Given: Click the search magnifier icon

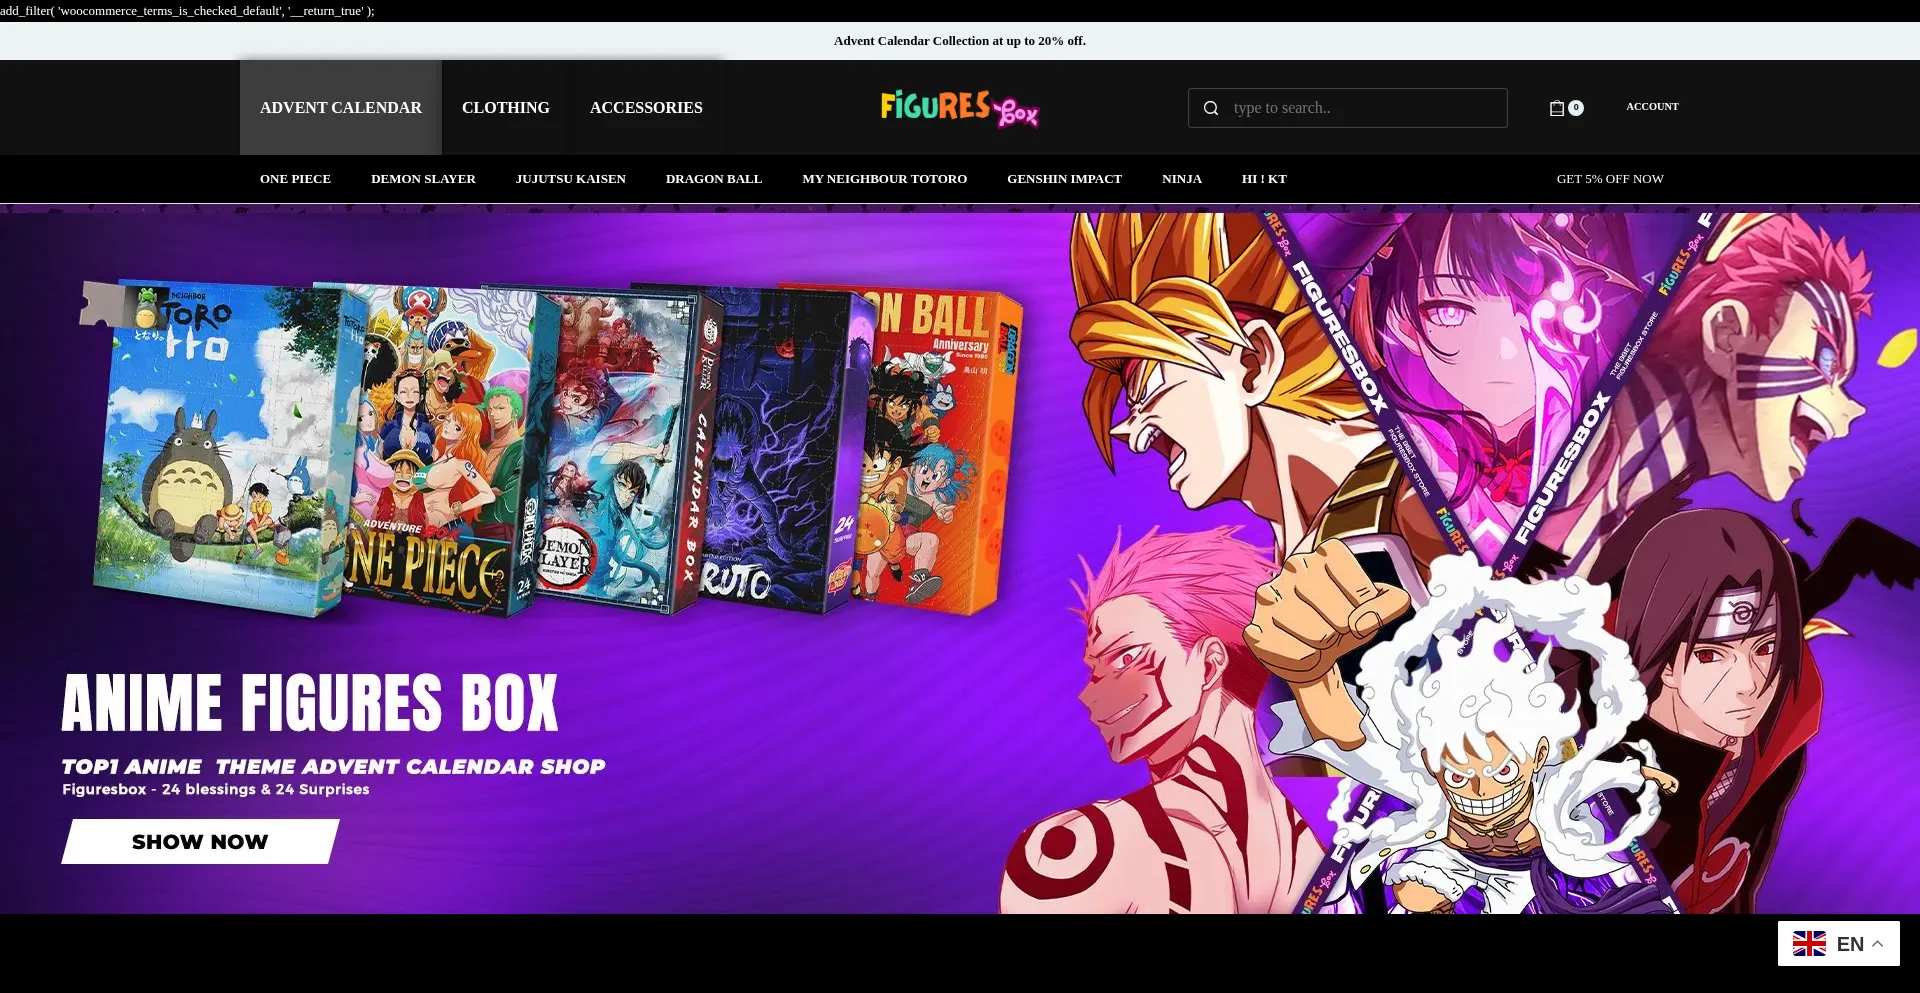Looking at the screenshot, I should (1211, 108).
